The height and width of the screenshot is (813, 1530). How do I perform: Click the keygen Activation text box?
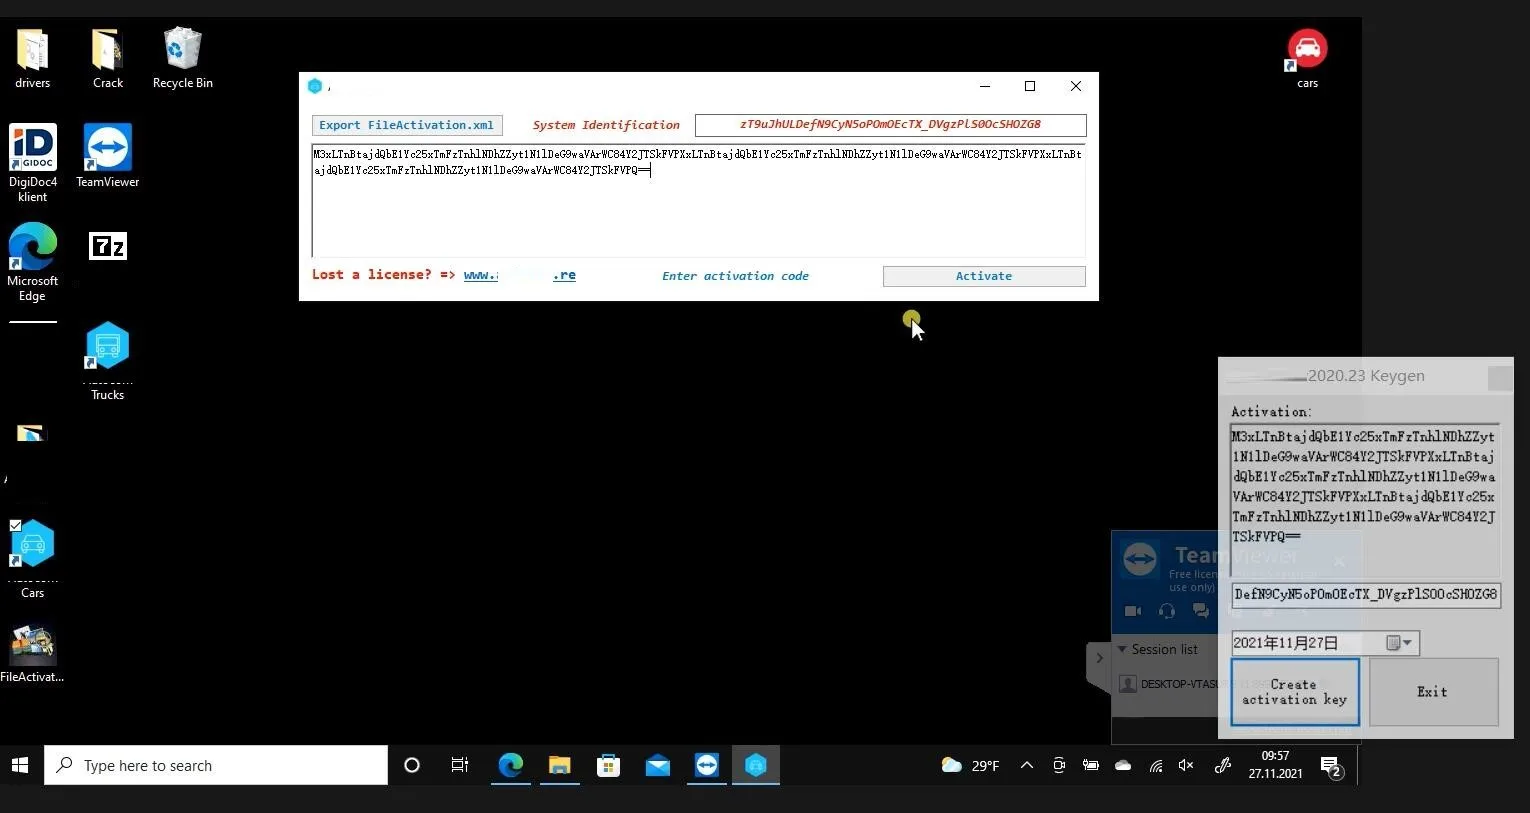tap(1365, 500)
